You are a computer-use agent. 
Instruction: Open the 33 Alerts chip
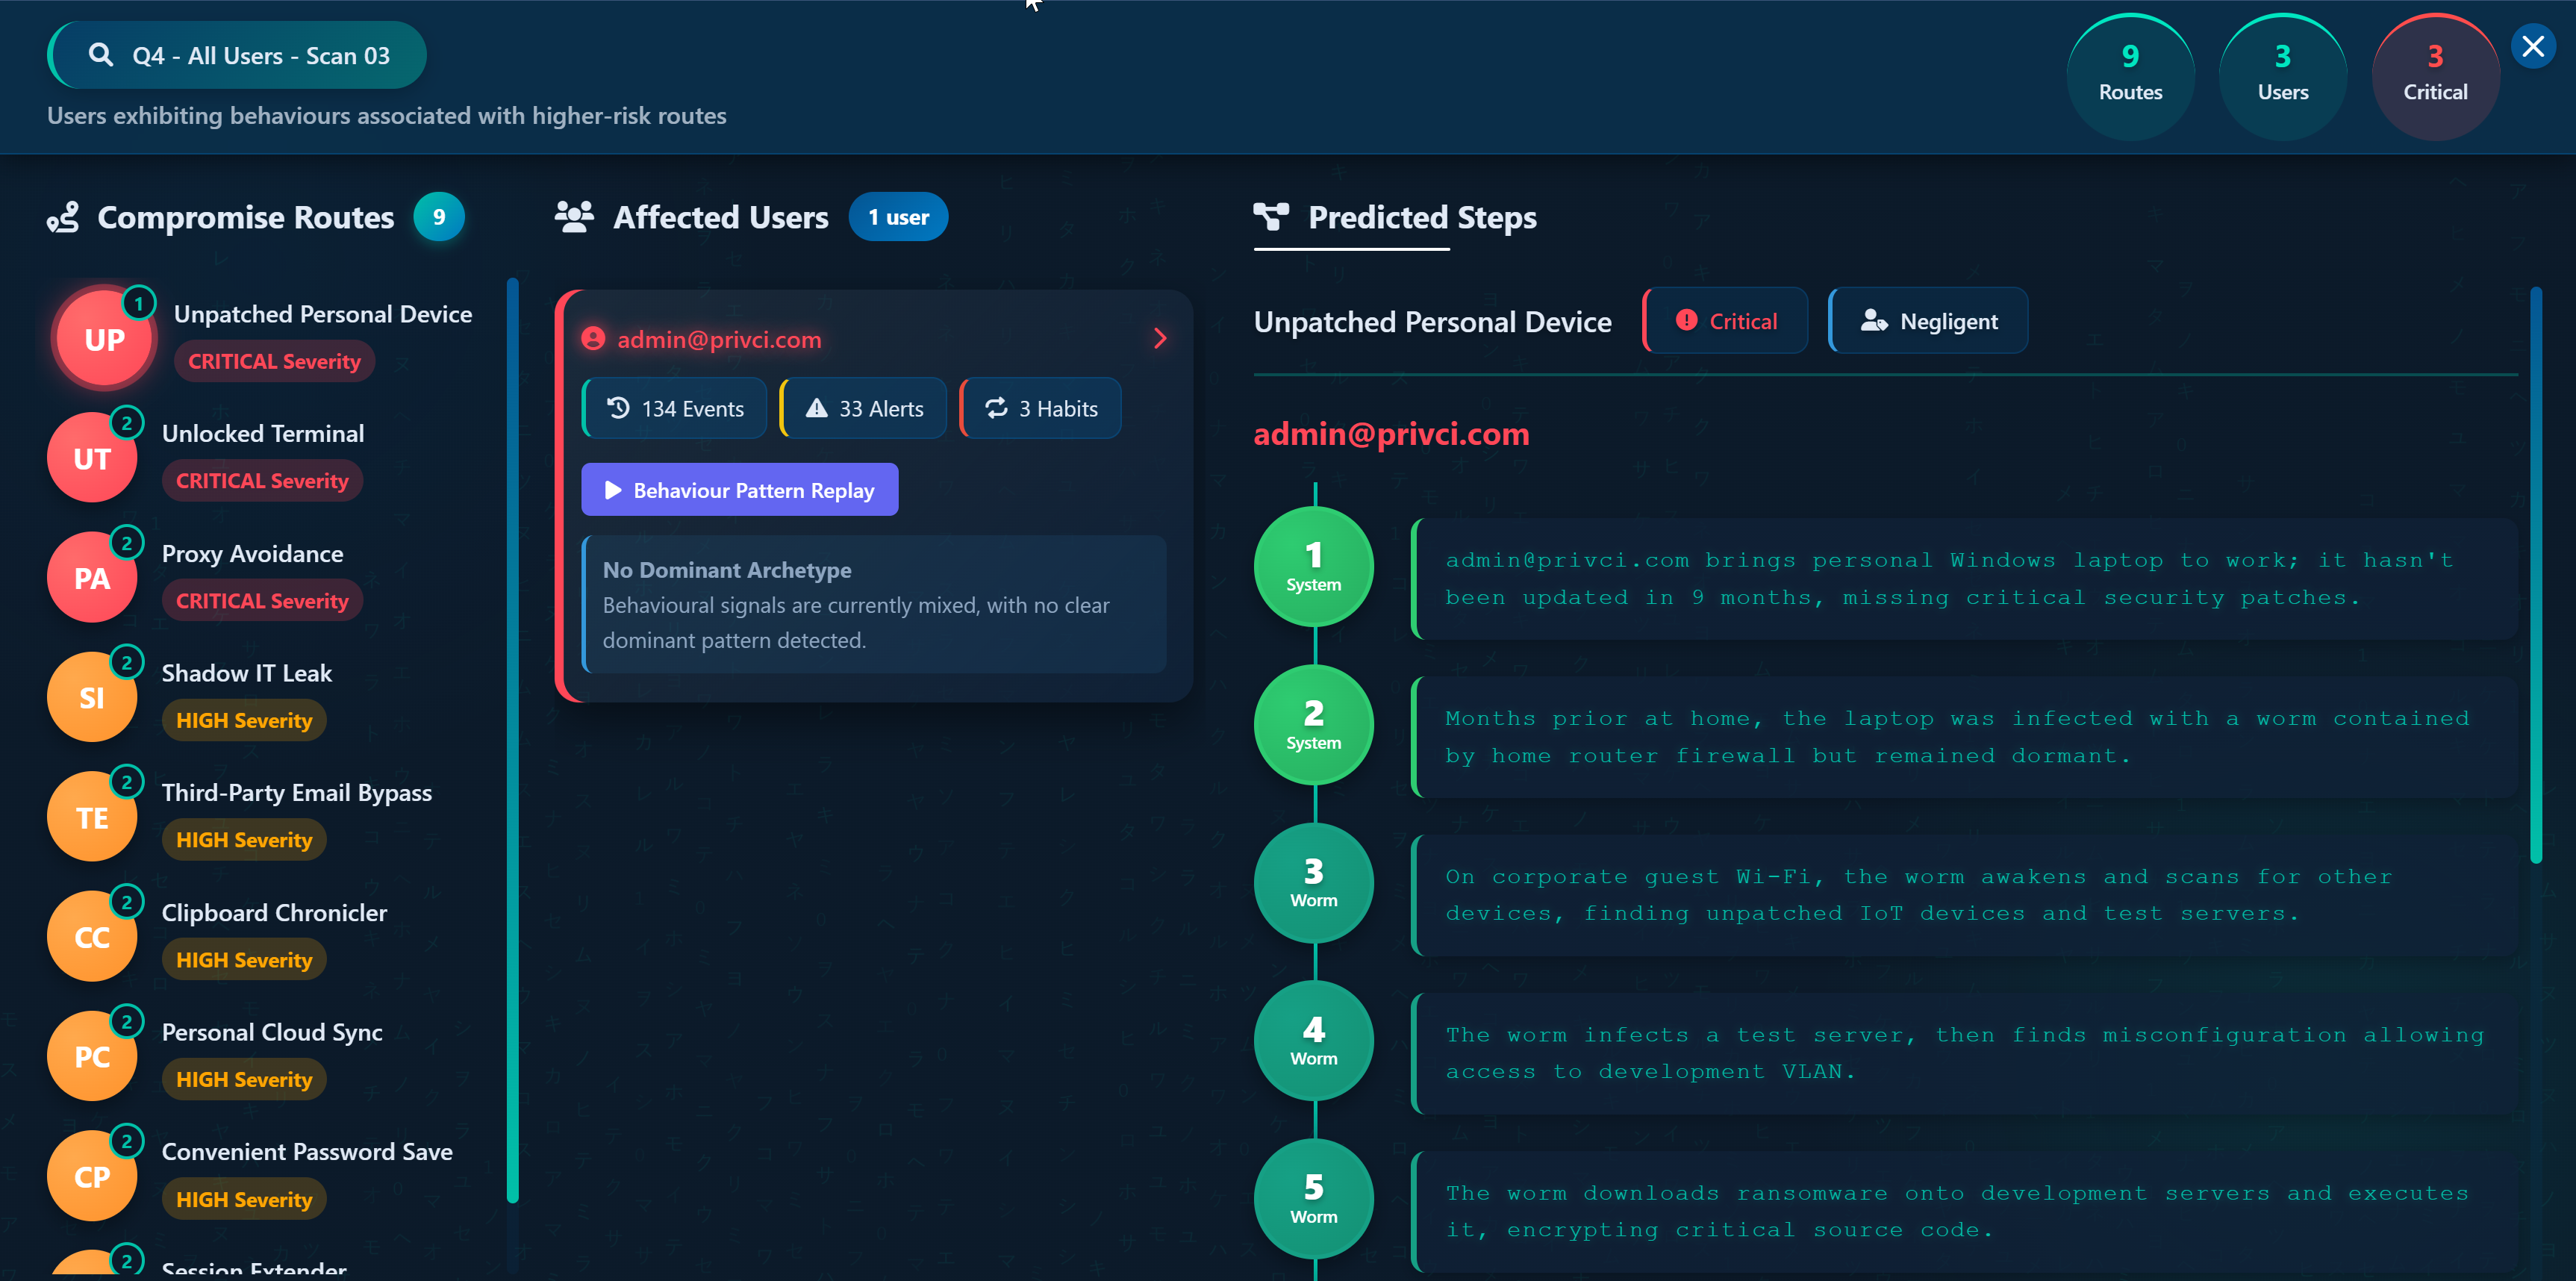[864, 408]
